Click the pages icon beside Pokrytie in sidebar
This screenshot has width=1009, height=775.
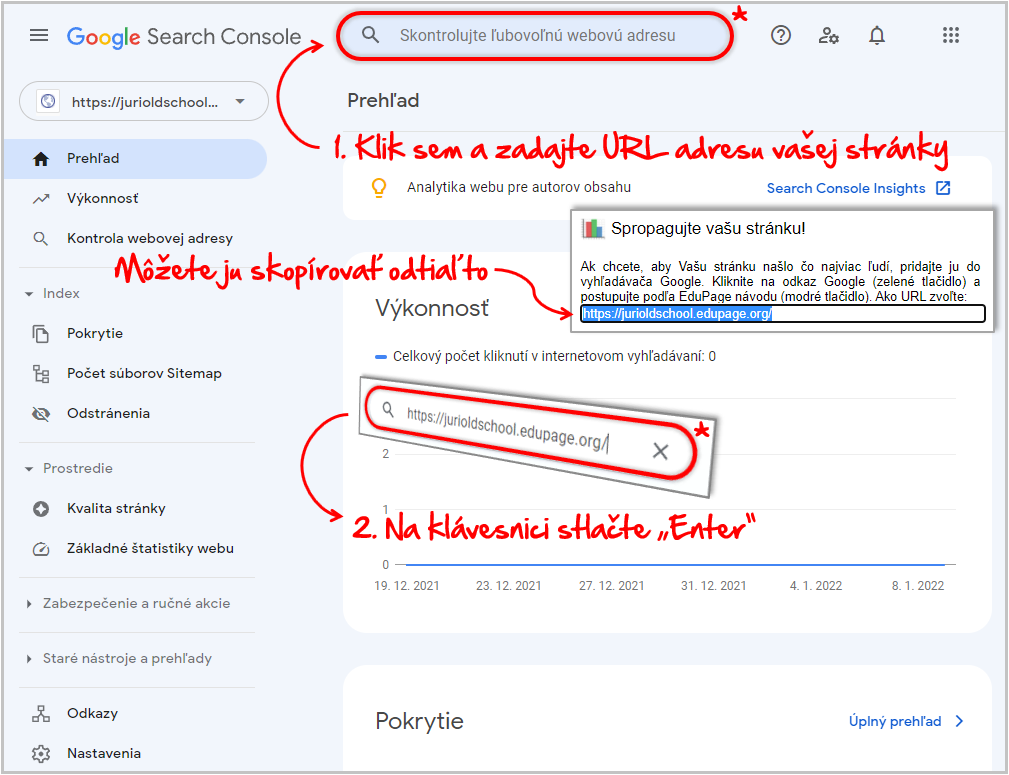[x=41, y=334]
